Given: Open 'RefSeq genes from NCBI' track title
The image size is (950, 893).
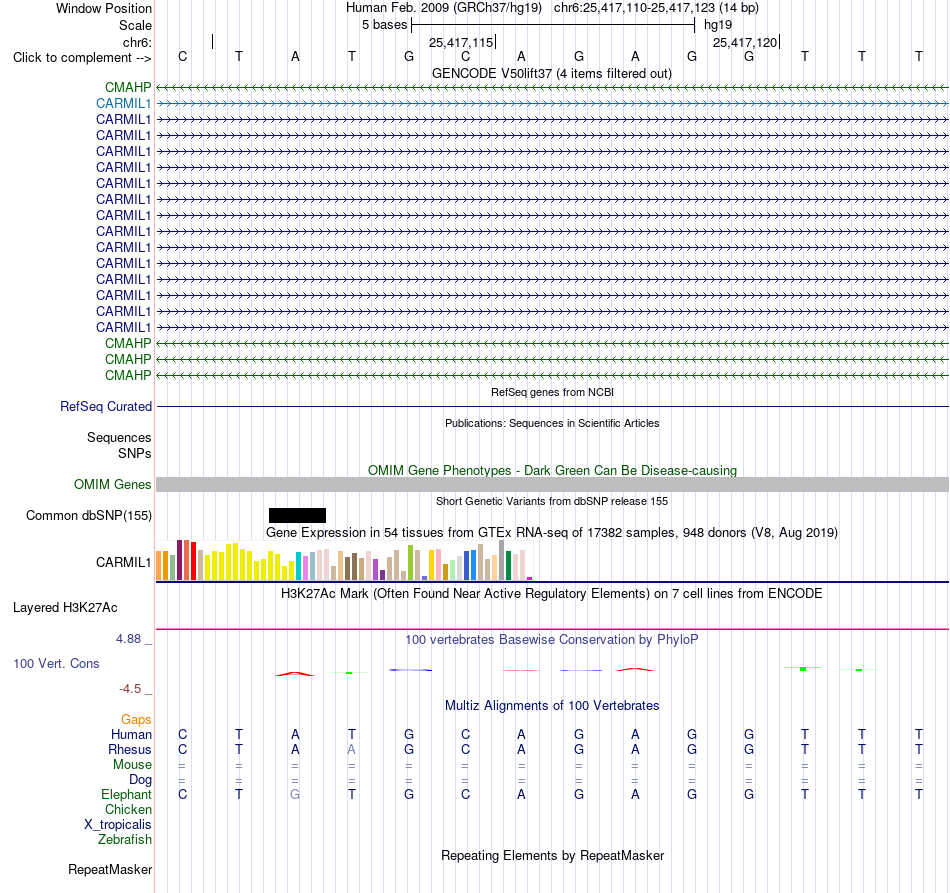Looking at the screenshot, I should [x=552, y=392].
